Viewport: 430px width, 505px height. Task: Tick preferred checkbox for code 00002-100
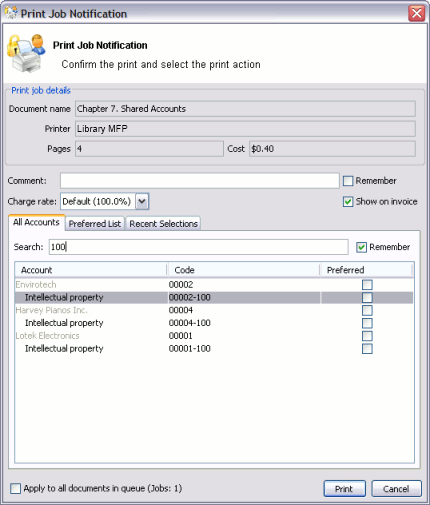[367, 297]
